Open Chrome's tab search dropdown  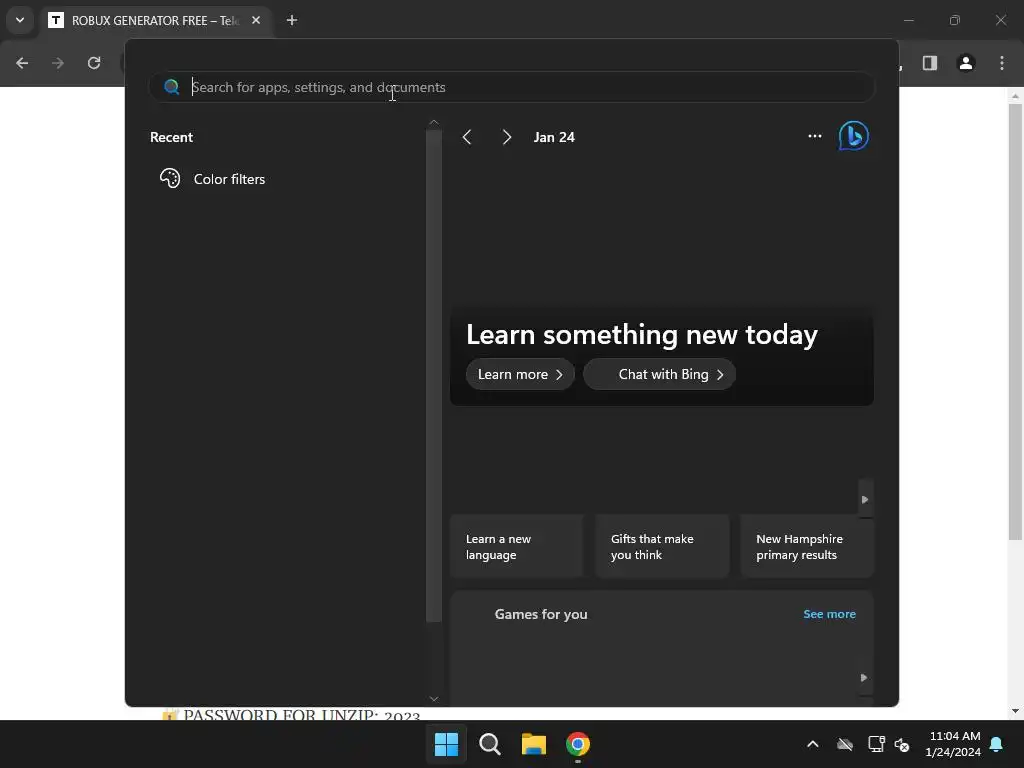20,20
